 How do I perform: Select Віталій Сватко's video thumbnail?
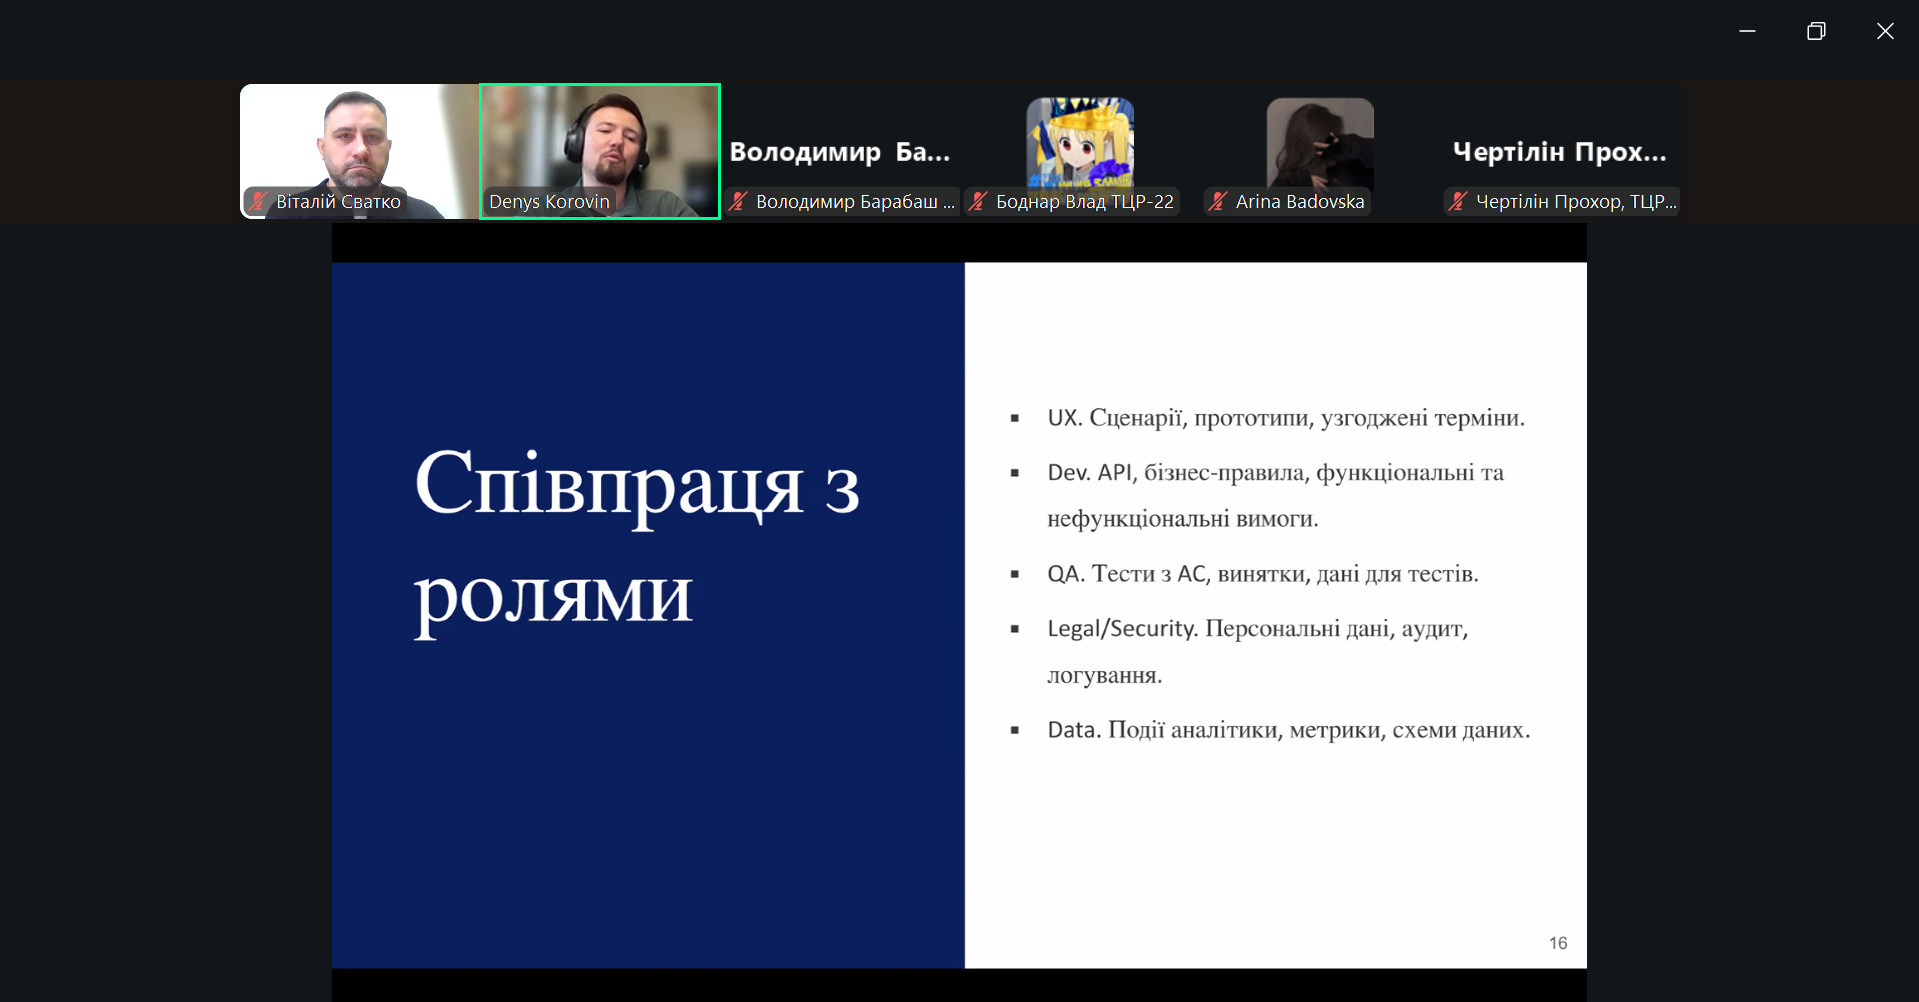(358, 140)
